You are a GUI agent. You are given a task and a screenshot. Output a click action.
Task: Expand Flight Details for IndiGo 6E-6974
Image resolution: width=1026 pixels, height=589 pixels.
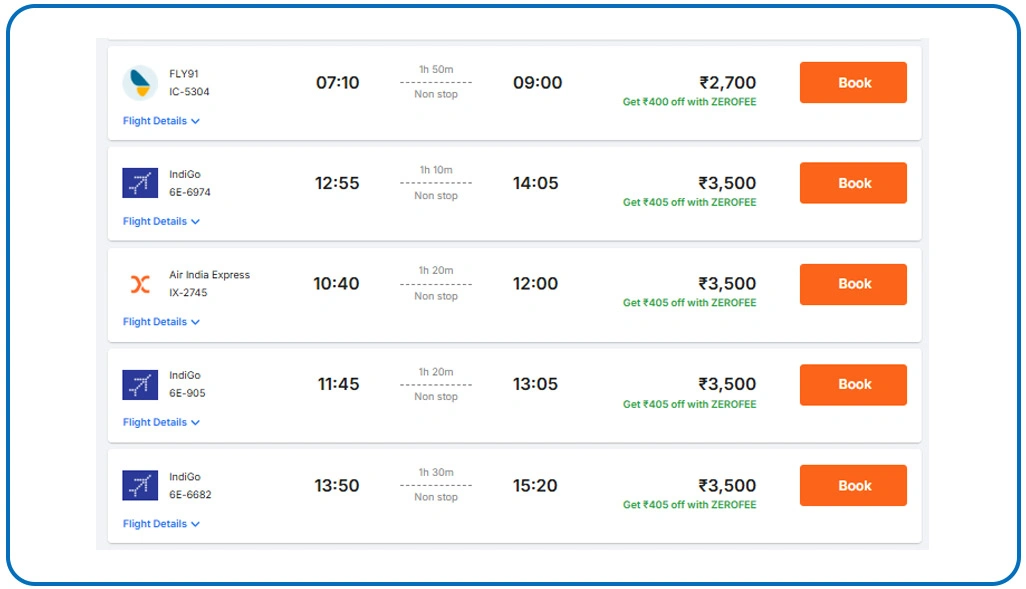(x=161, y=221)
